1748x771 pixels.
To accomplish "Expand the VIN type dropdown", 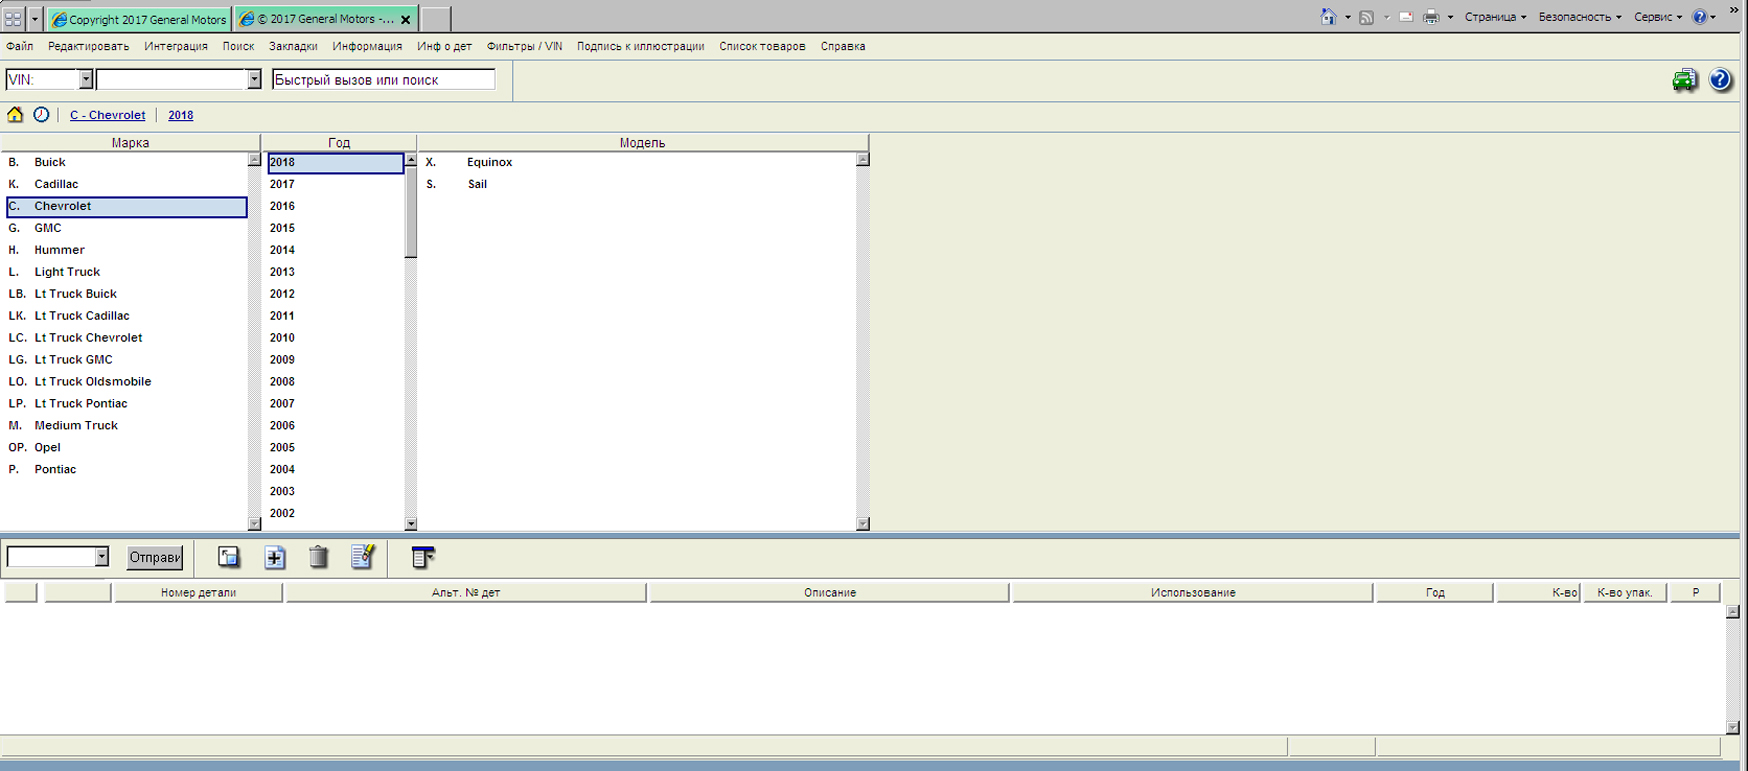I will pyautogui.click(x=86, y=80).
